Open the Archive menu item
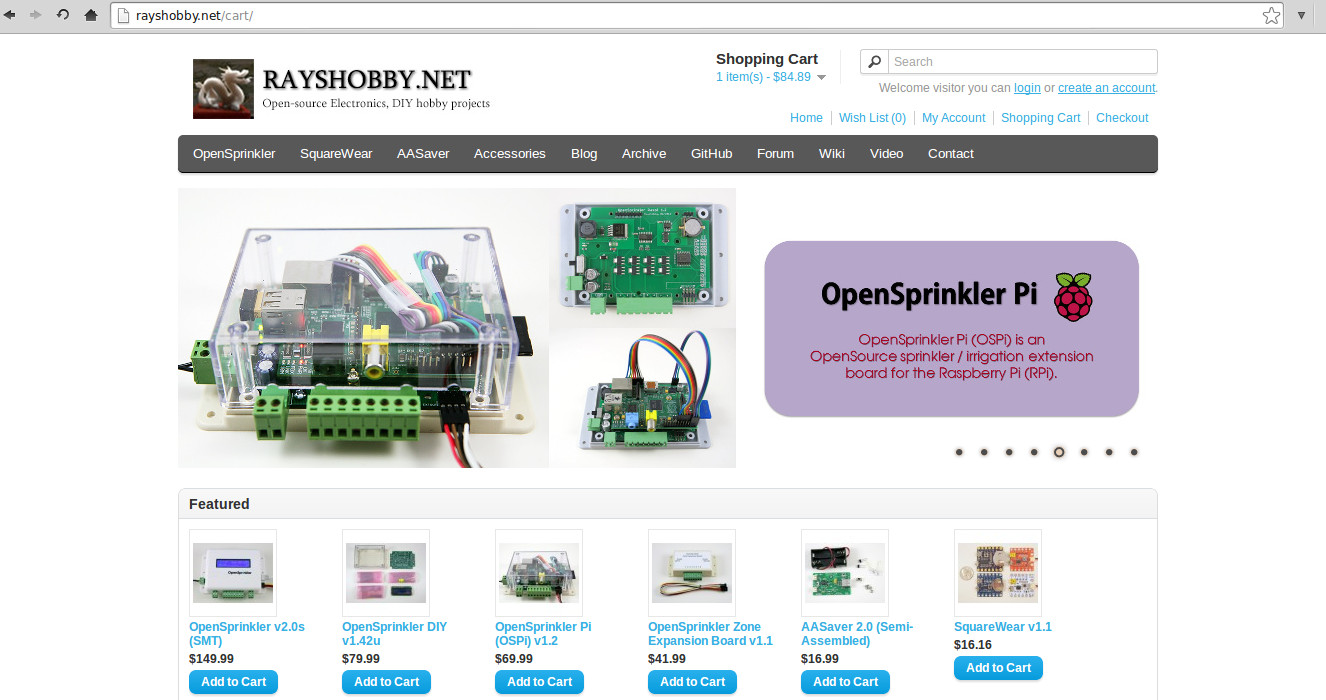 644,154
